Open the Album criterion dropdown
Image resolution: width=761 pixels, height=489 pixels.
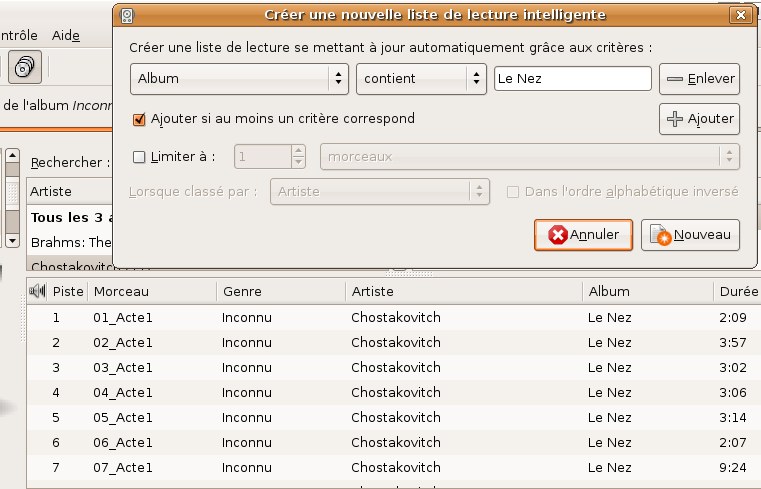(x=239, y=79)
